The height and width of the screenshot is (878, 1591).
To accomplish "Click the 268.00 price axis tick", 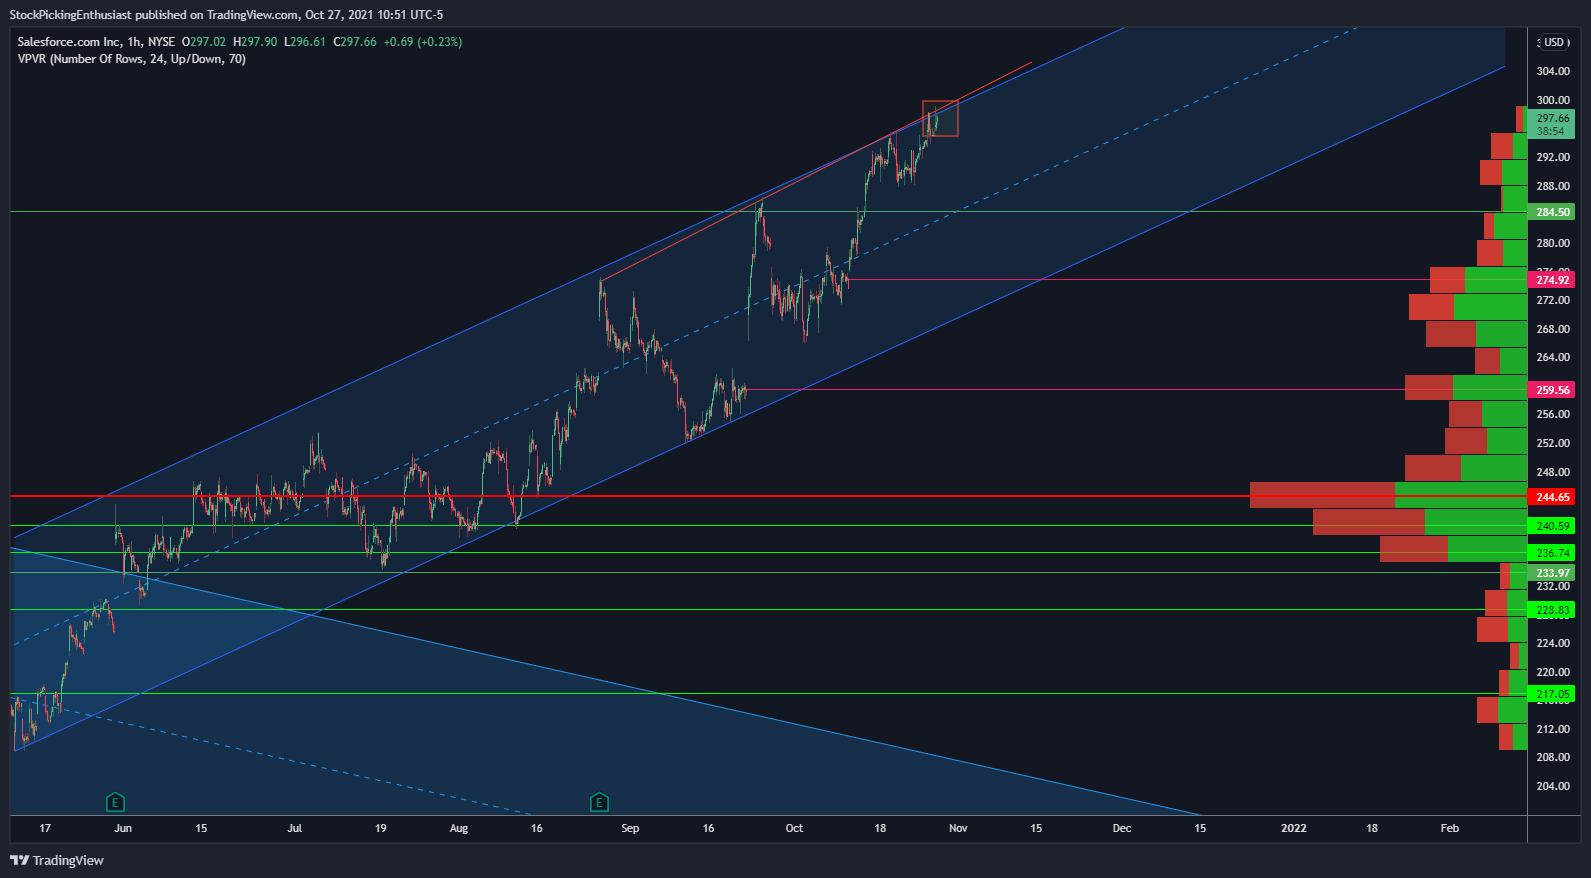I will 1553,329.
